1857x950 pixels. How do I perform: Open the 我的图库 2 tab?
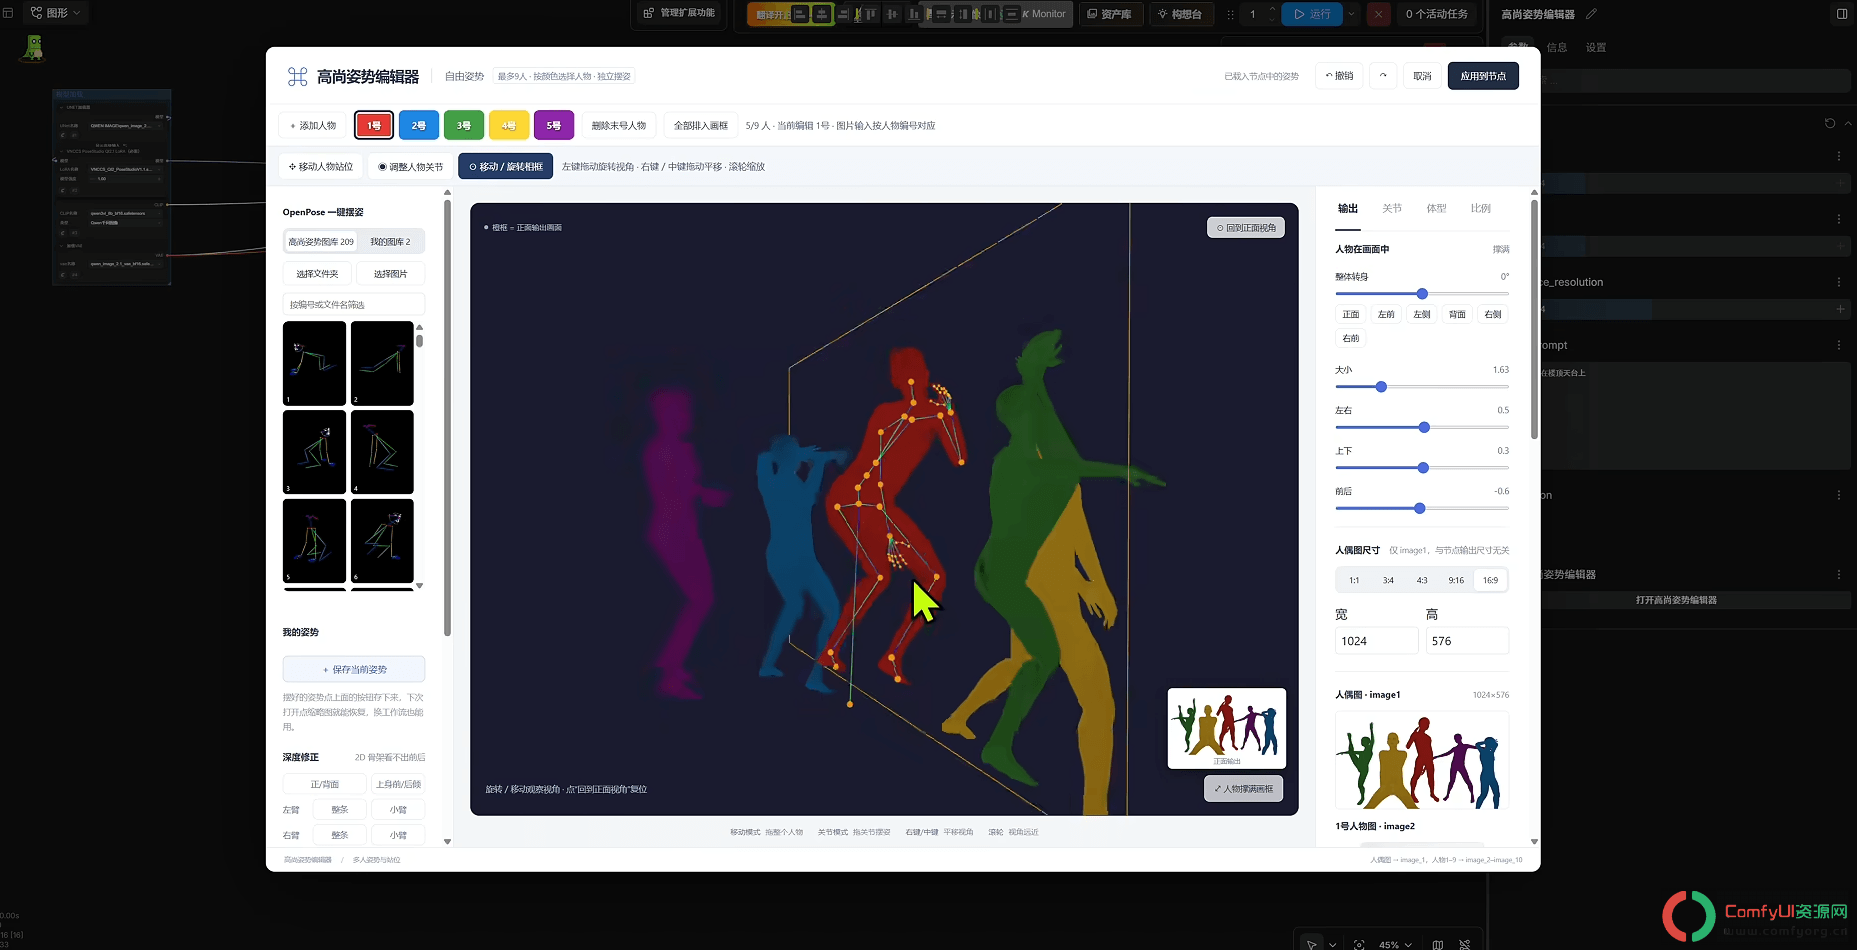click(x=390, y=242)
